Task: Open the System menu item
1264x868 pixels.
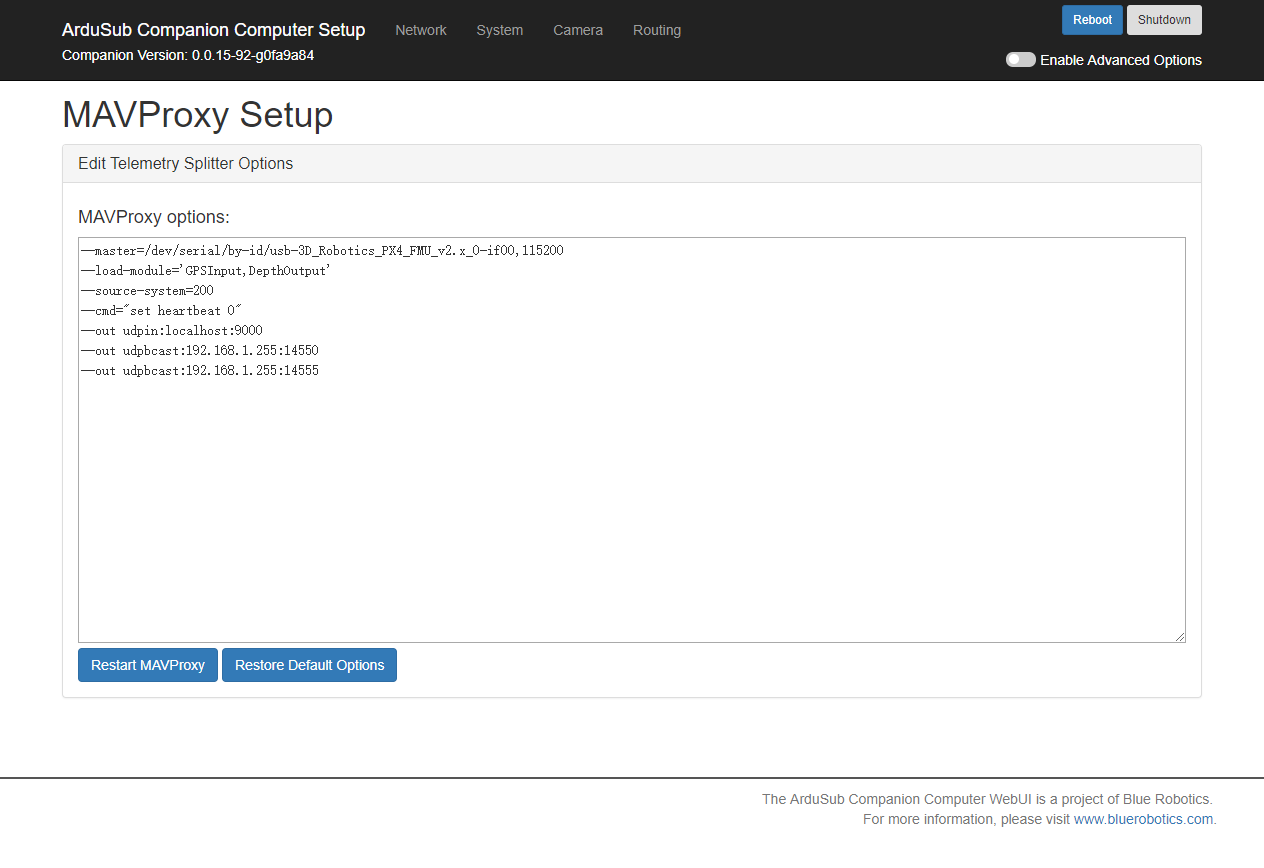Action: pyautogui.click(x=500, y=30)
